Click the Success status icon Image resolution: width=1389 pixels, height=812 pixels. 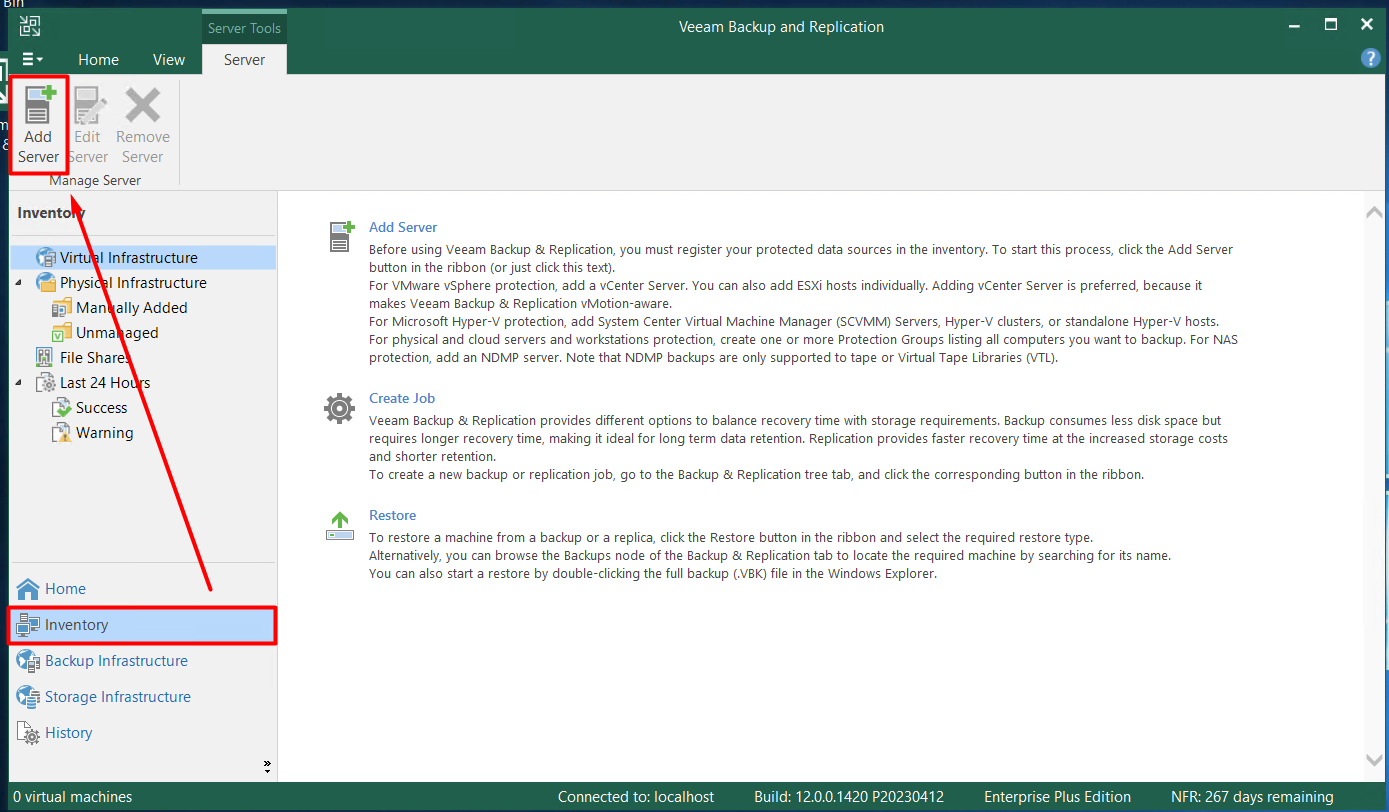tap(61, 408)
